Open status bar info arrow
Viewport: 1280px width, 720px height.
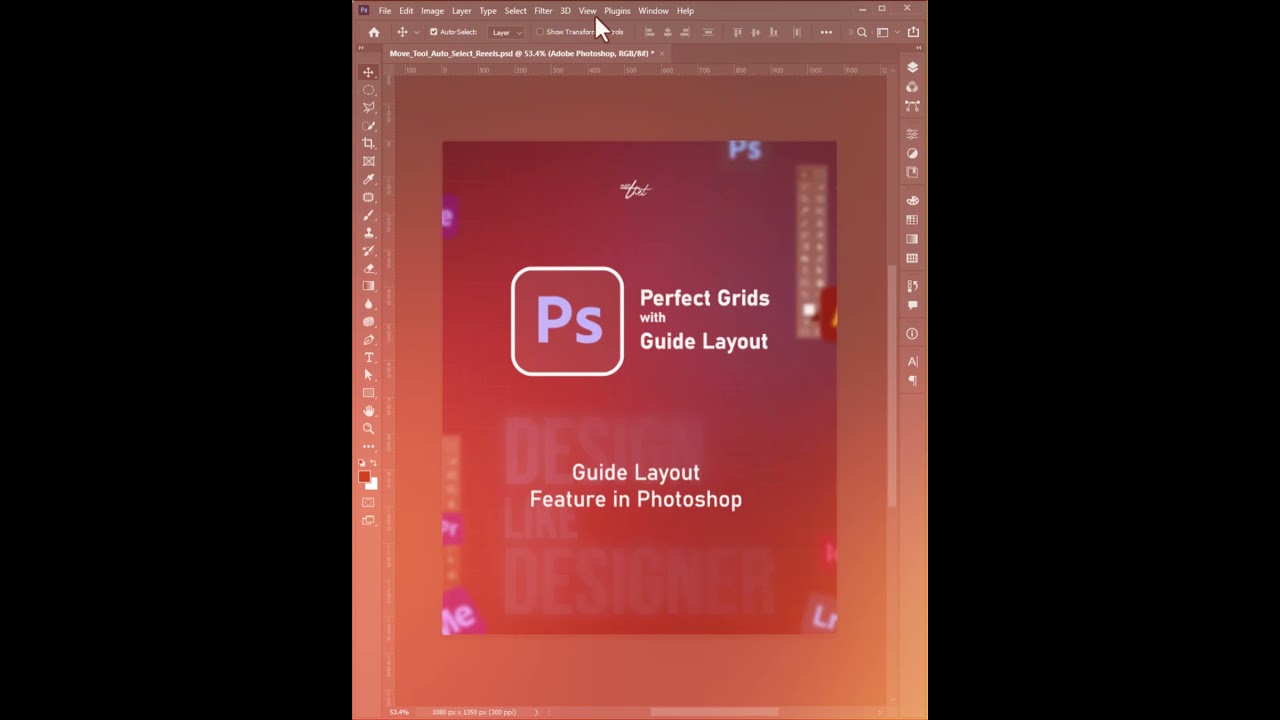536,712
